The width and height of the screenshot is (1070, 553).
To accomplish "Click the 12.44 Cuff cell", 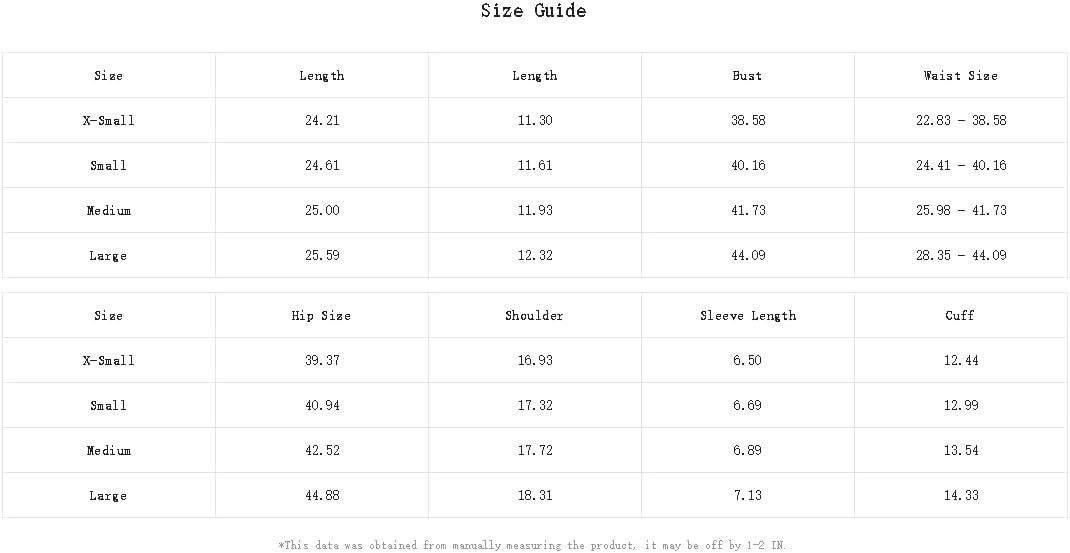I will pyautogui.click(x=961, y=361).
